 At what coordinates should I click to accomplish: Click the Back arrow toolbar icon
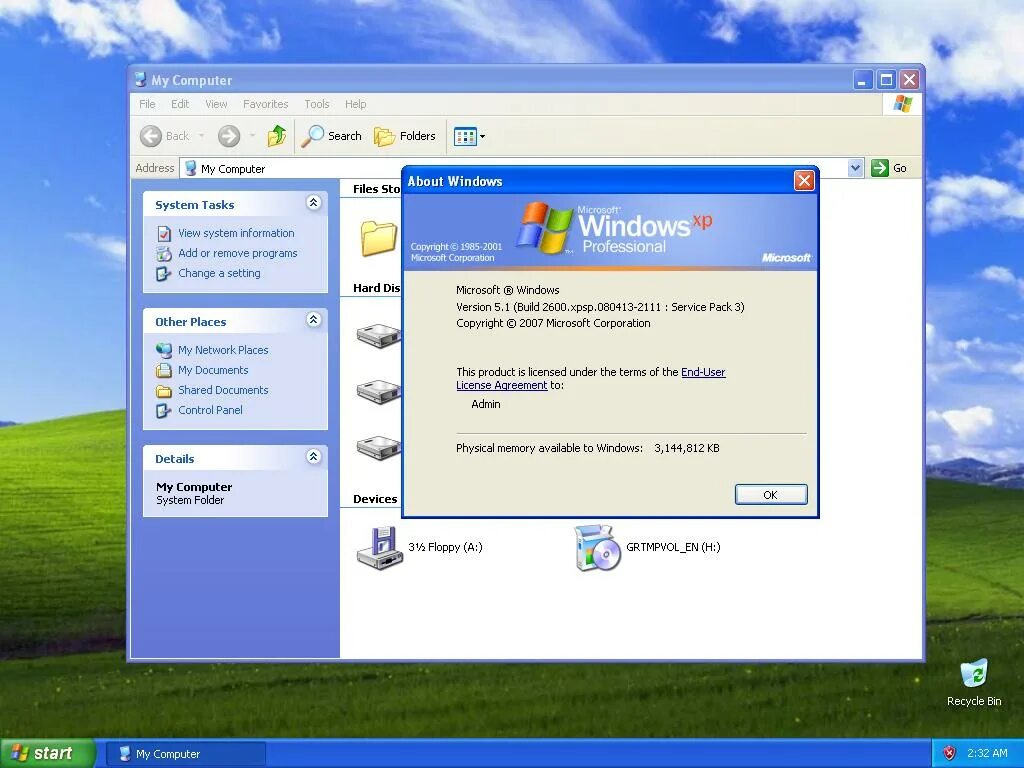tap(151, 136)
